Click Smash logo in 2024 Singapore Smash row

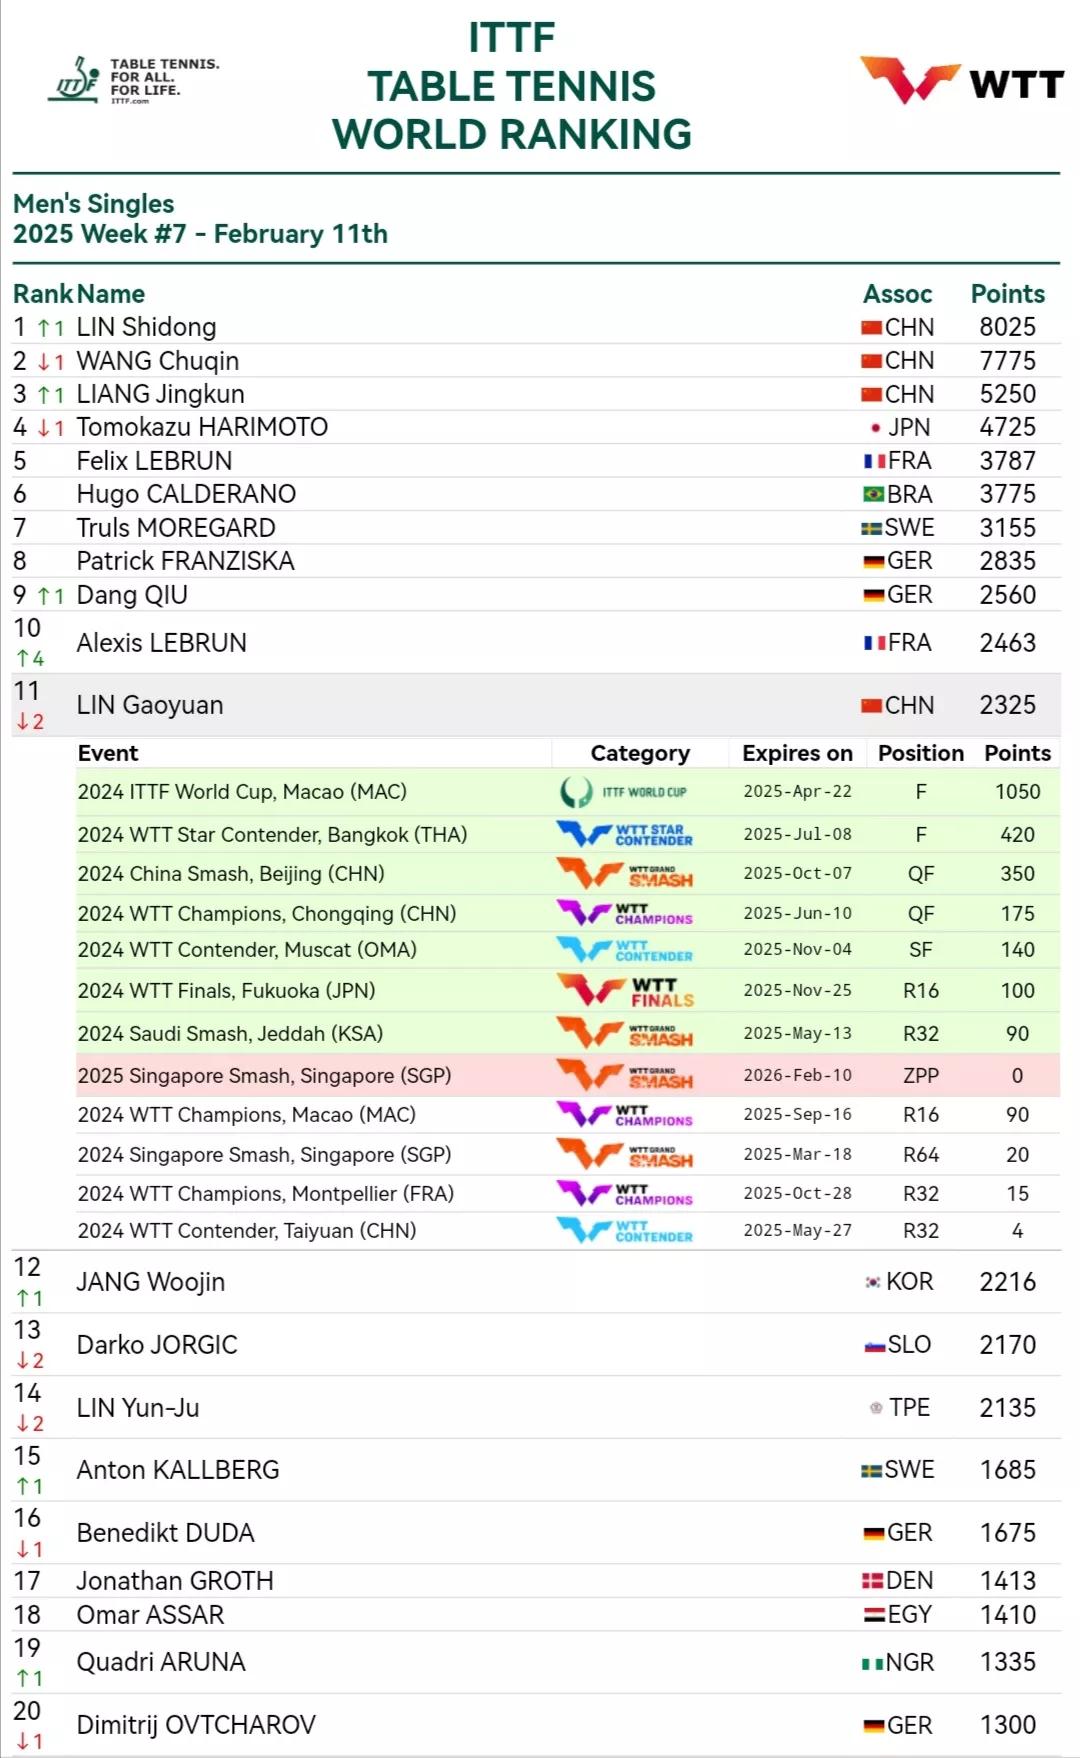click(x=624, y=1154)
